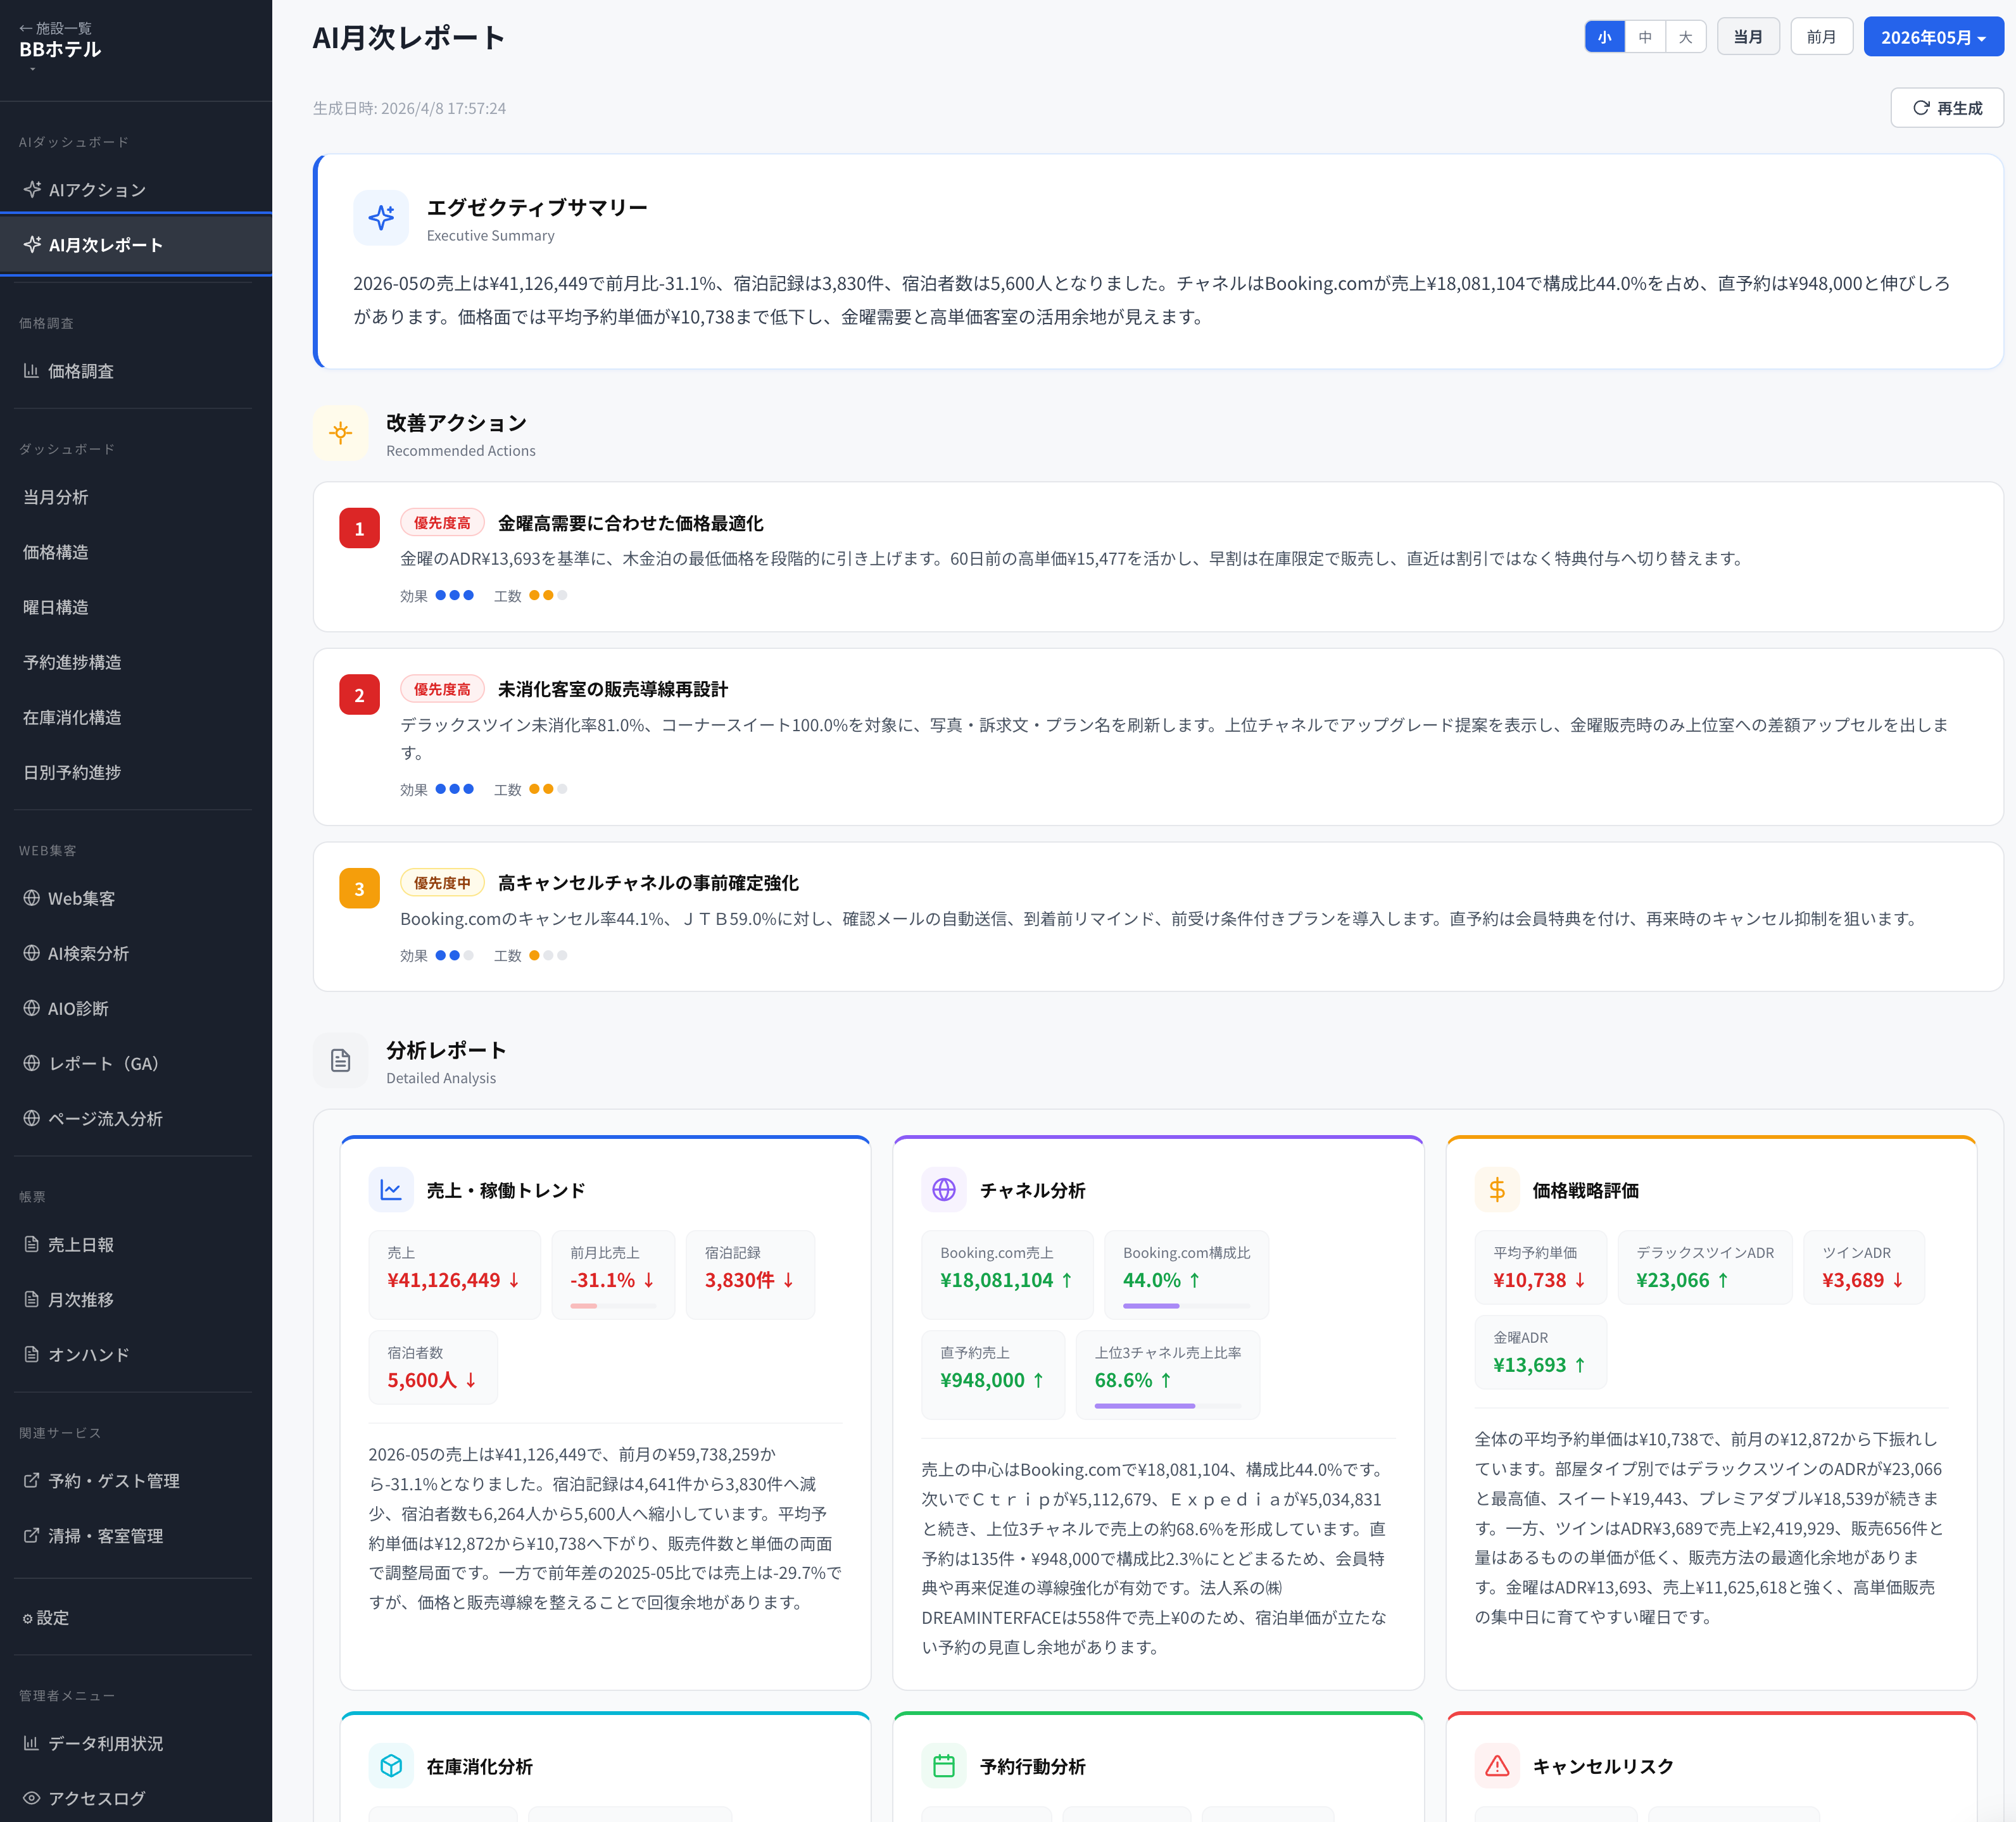The height and width of the screenshot is (1822, 2016).
Task: Open オンハンド document icon
Action: 32,1354
